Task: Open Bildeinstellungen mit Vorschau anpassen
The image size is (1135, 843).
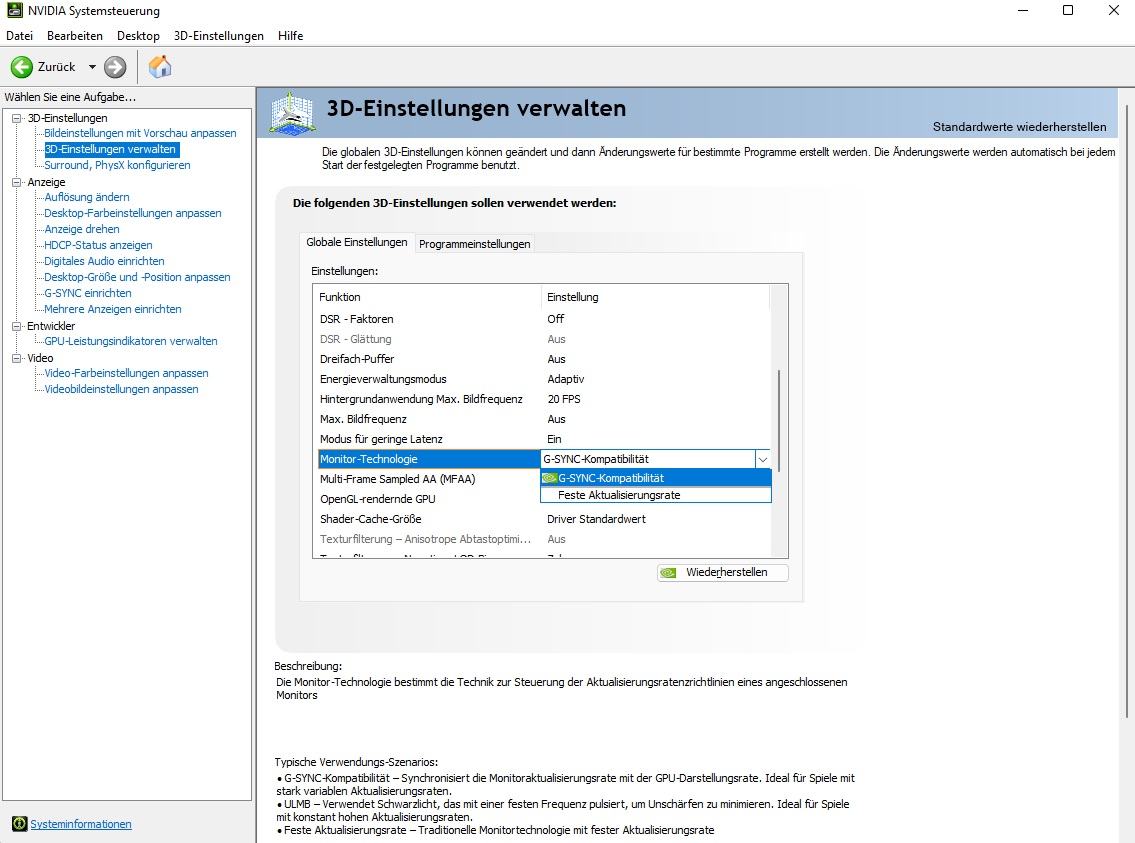Action: coord(140,133)
